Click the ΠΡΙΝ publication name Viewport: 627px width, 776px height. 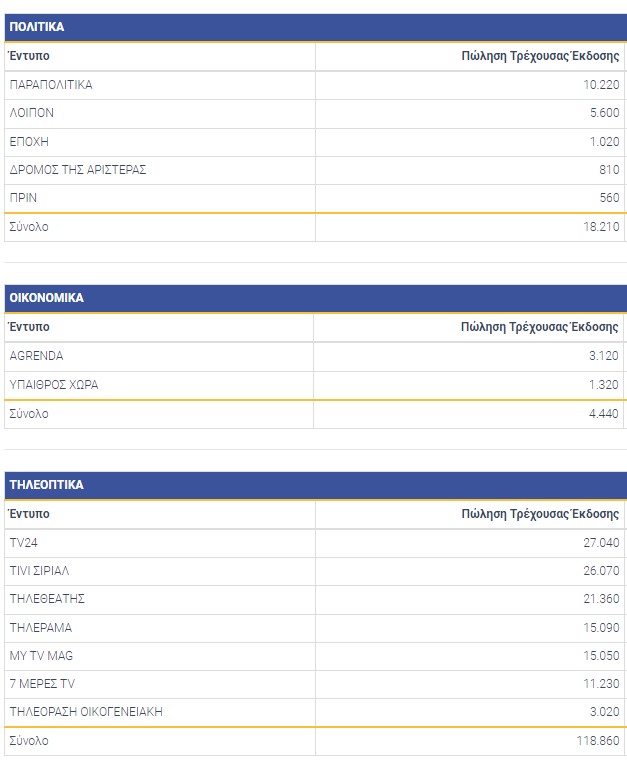point(23,198)
